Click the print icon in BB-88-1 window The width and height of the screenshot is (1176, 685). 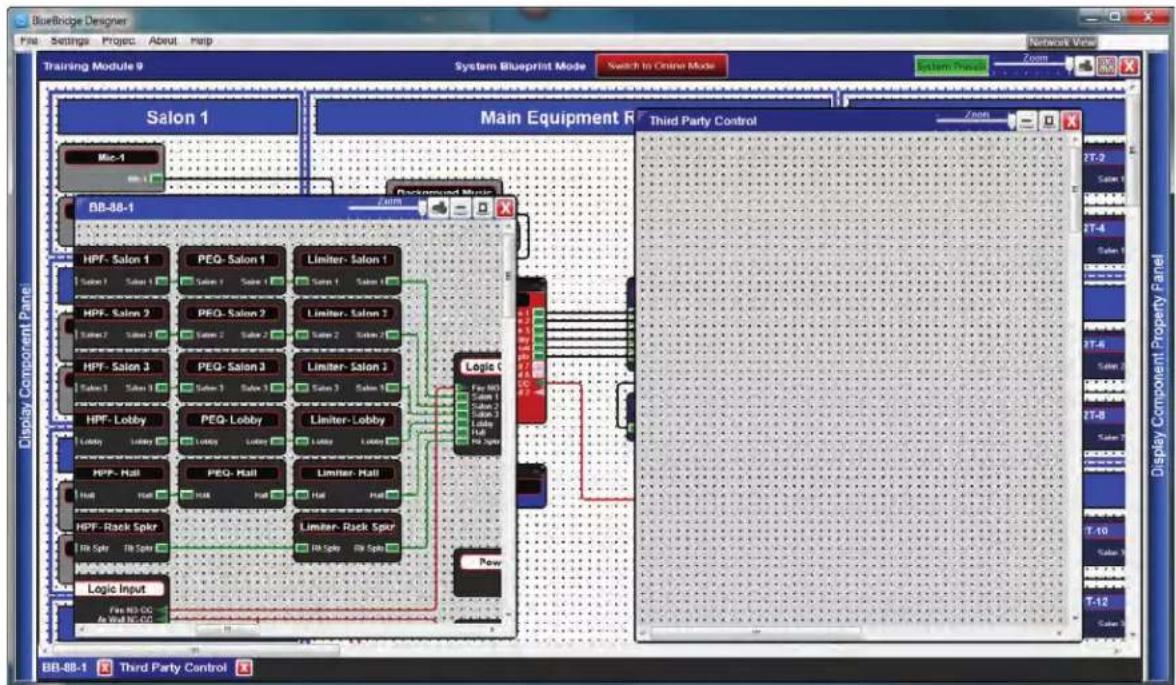click(439, 208)
